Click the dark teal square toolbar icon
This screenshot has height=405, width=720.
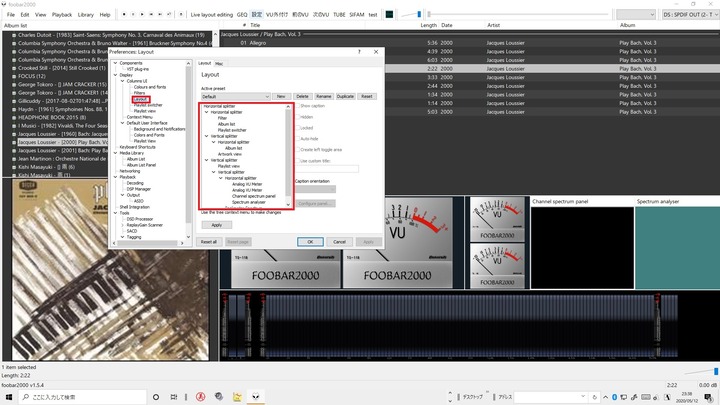389,15
